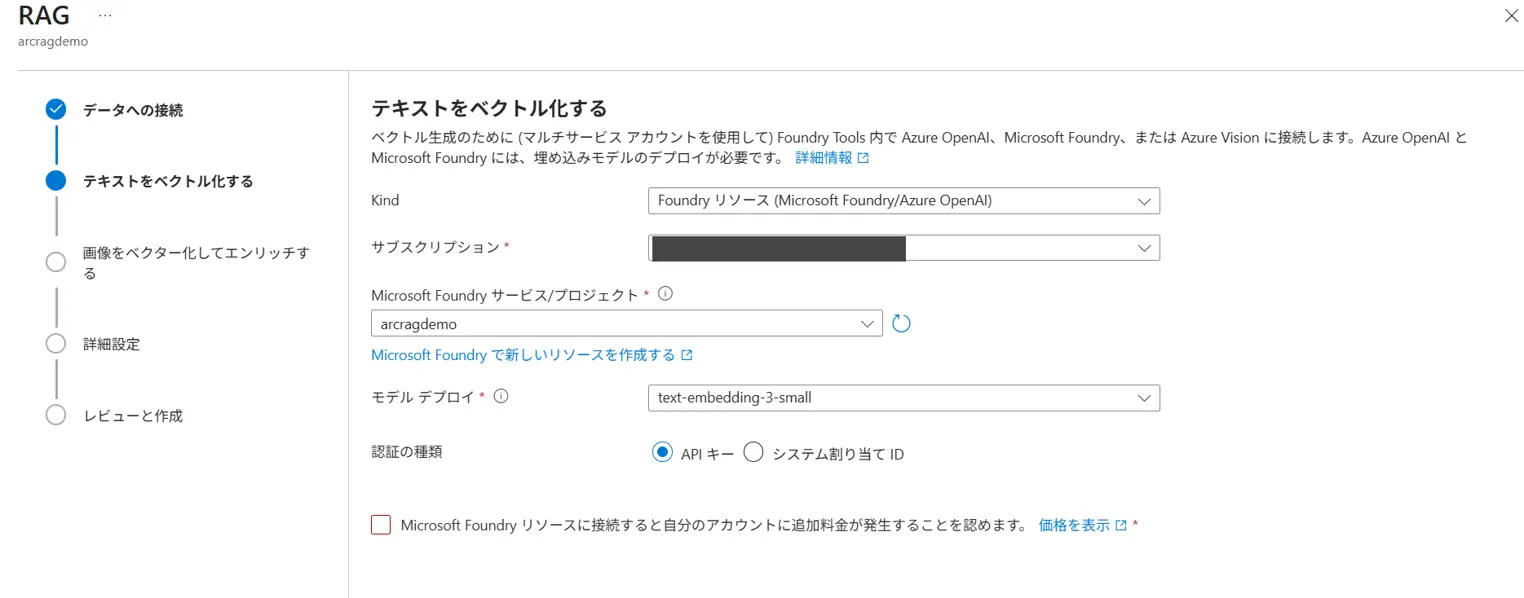Open the ellipsis menu next to RAG title
This screenshot has width=1524, height=598.
pyautogui.click(x=105, y=16)
